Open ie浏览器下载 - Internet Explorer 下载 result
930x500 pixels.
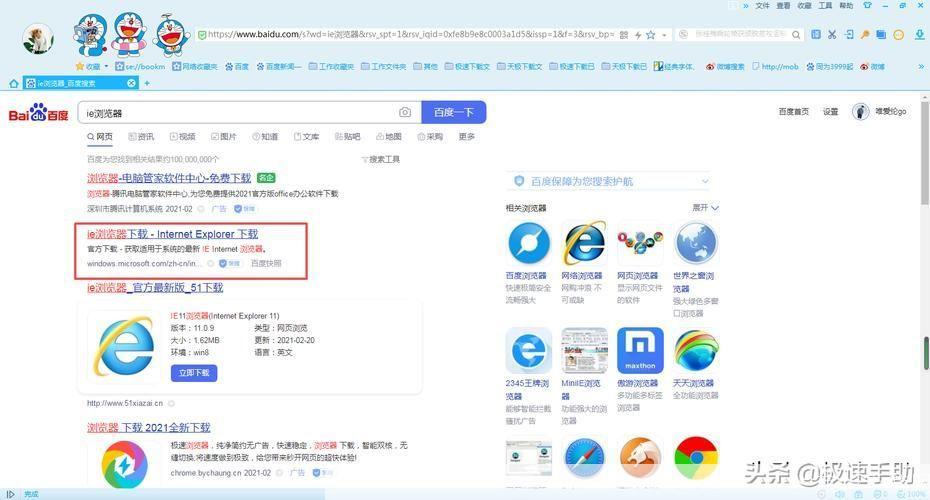coord(173,234)
